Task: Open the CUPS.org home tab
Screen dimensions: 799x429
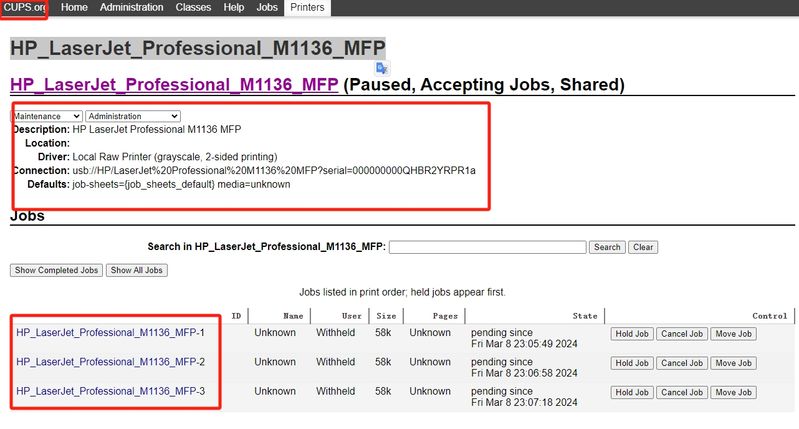Action: [x=24, y=8]
